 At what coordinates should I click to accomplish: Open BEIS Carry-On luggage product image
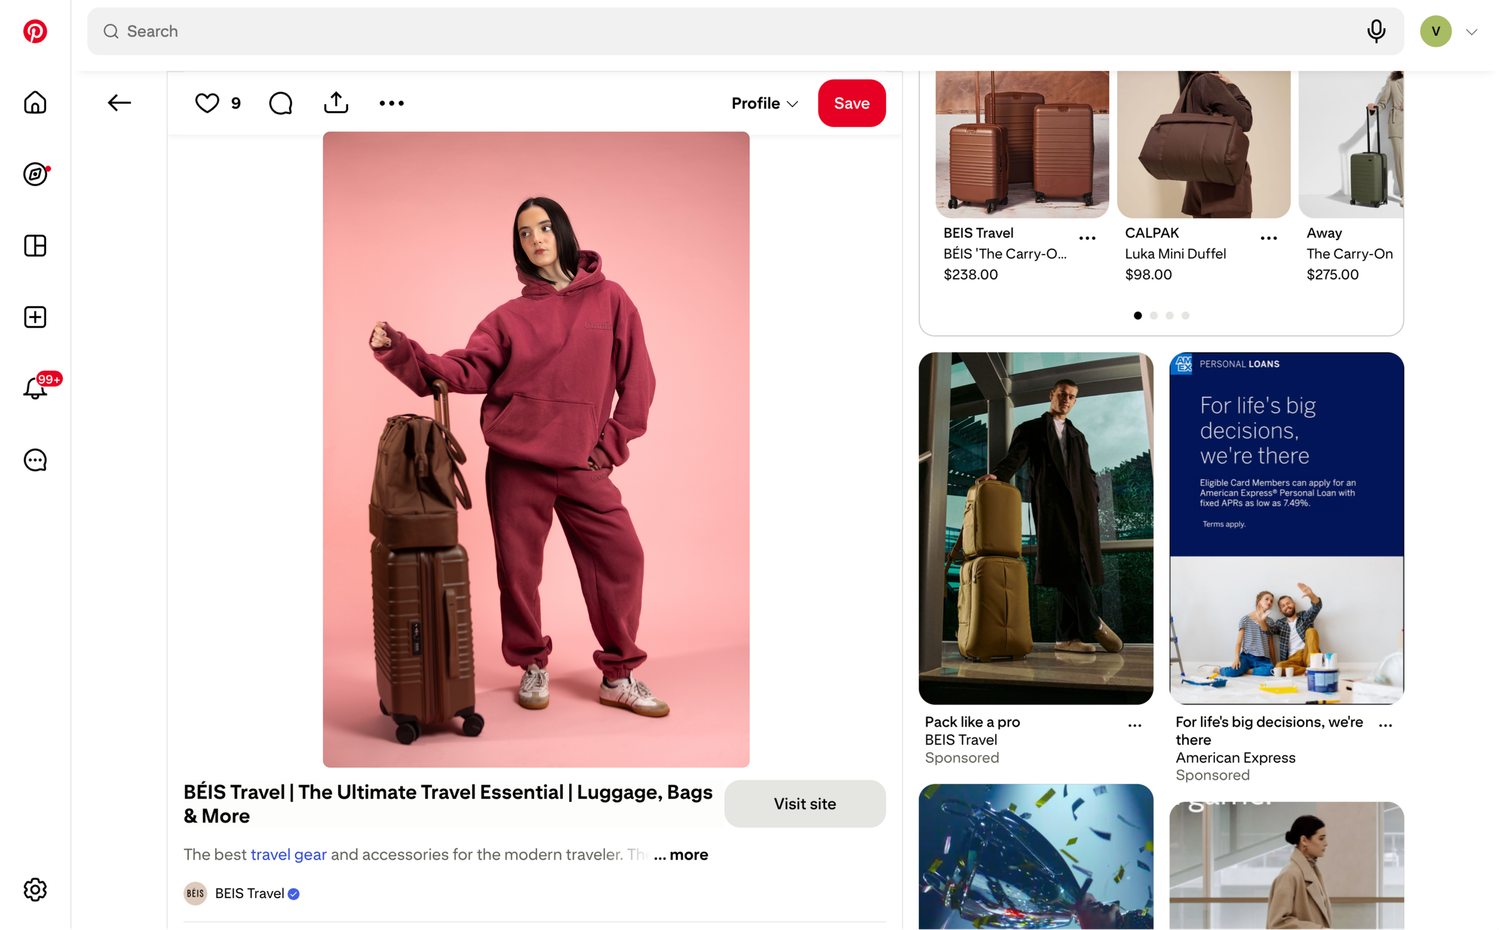click(1022, 144)
